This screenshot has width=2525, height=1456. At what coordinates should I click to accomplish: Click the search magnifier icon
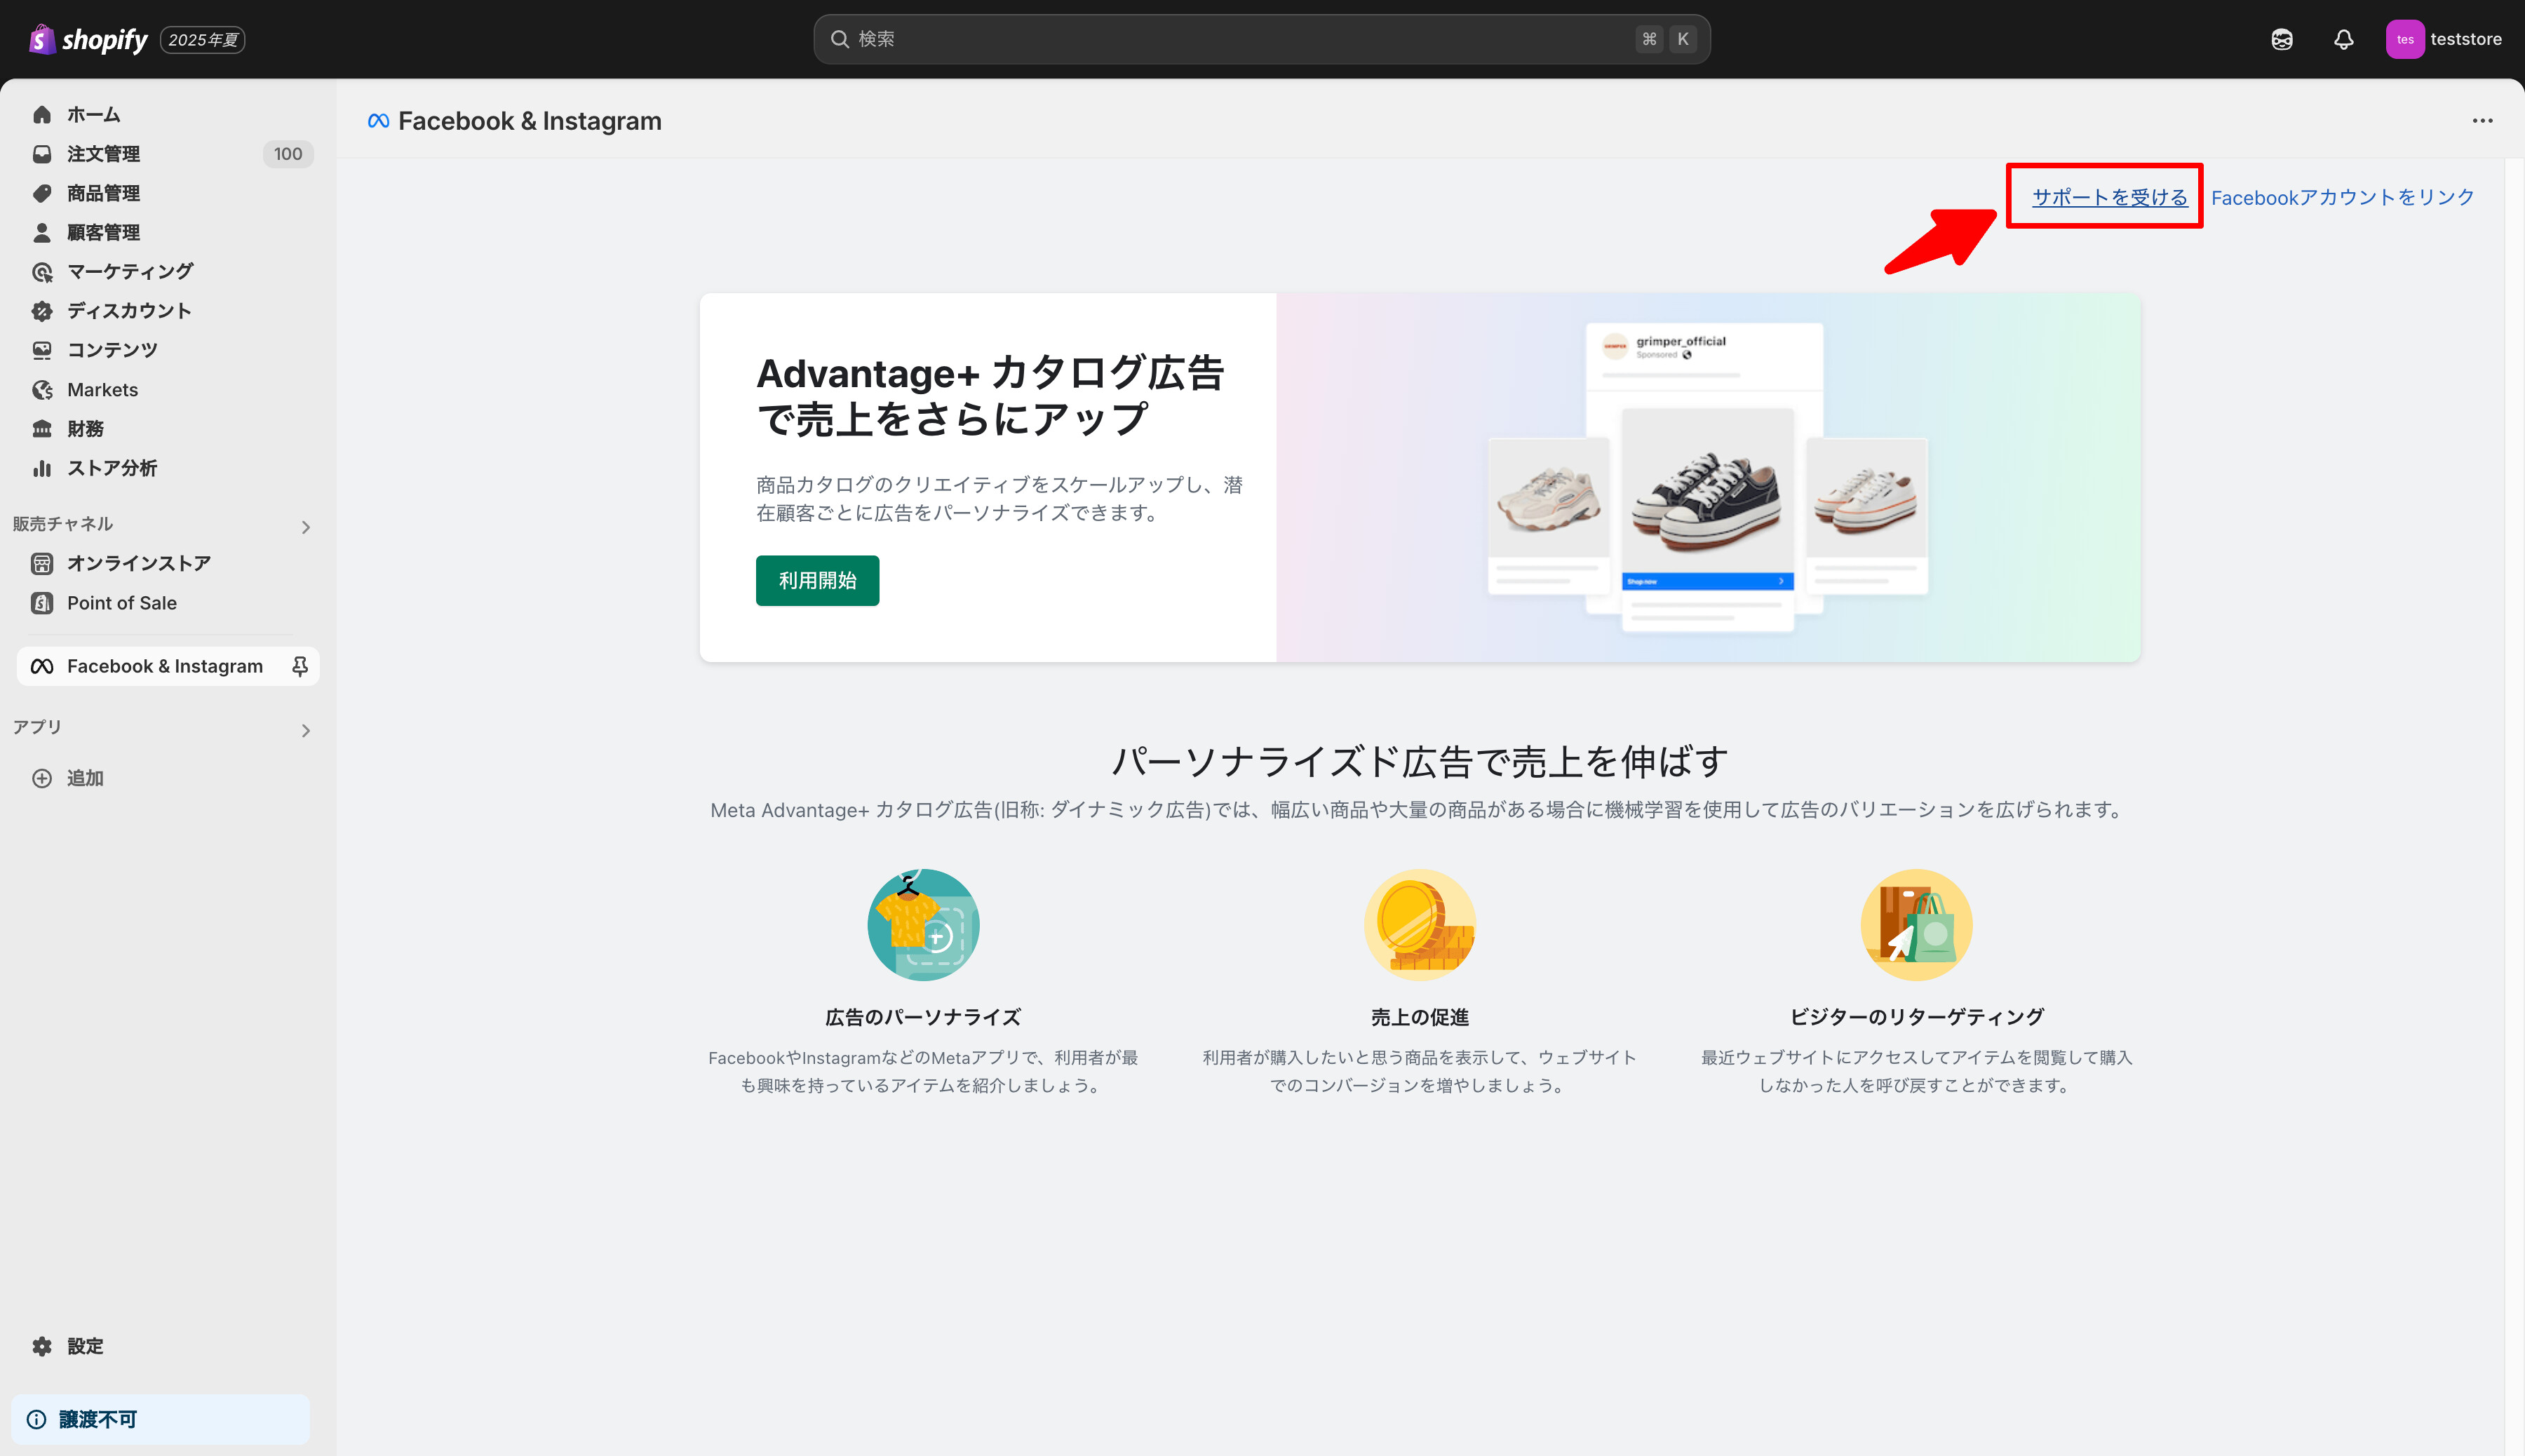tap(840, 39)
